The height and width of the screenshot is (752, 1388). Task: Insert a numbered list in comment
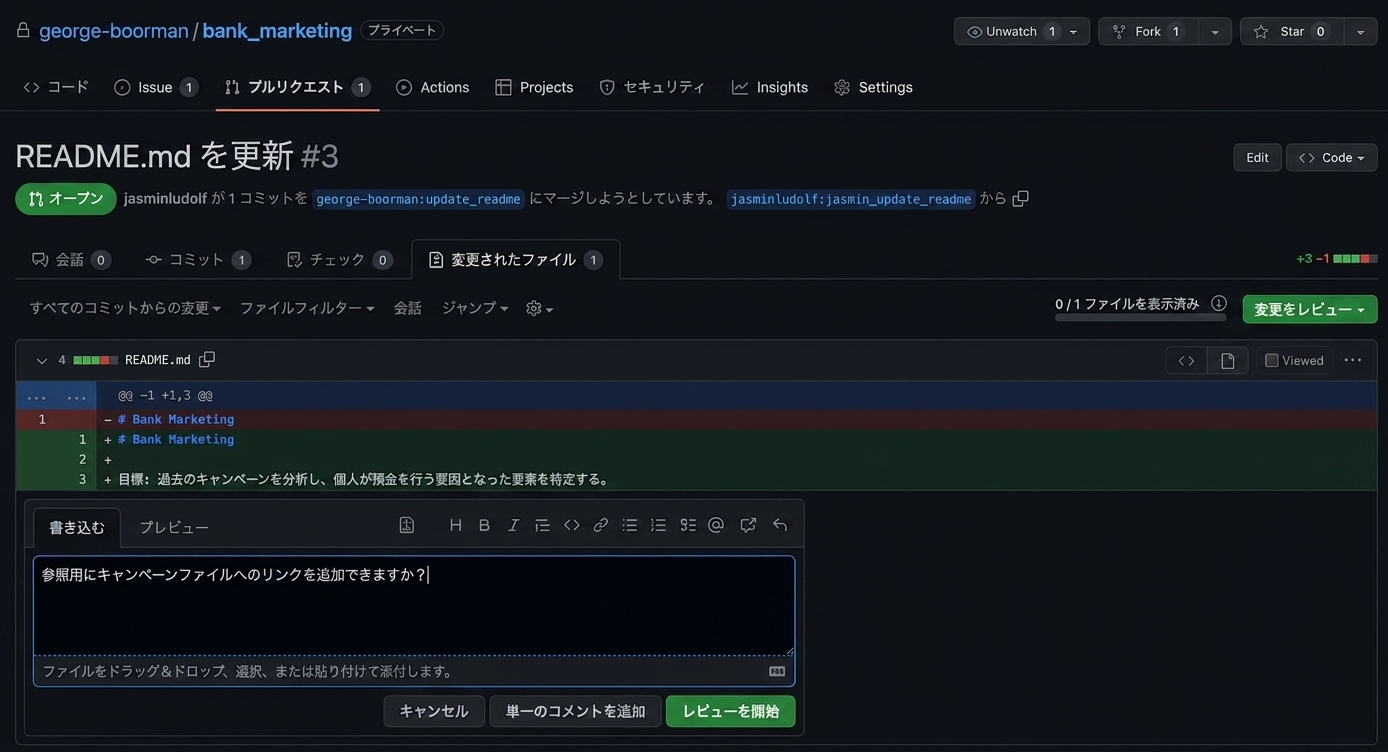pyautogui.click(x=658, y=525)
